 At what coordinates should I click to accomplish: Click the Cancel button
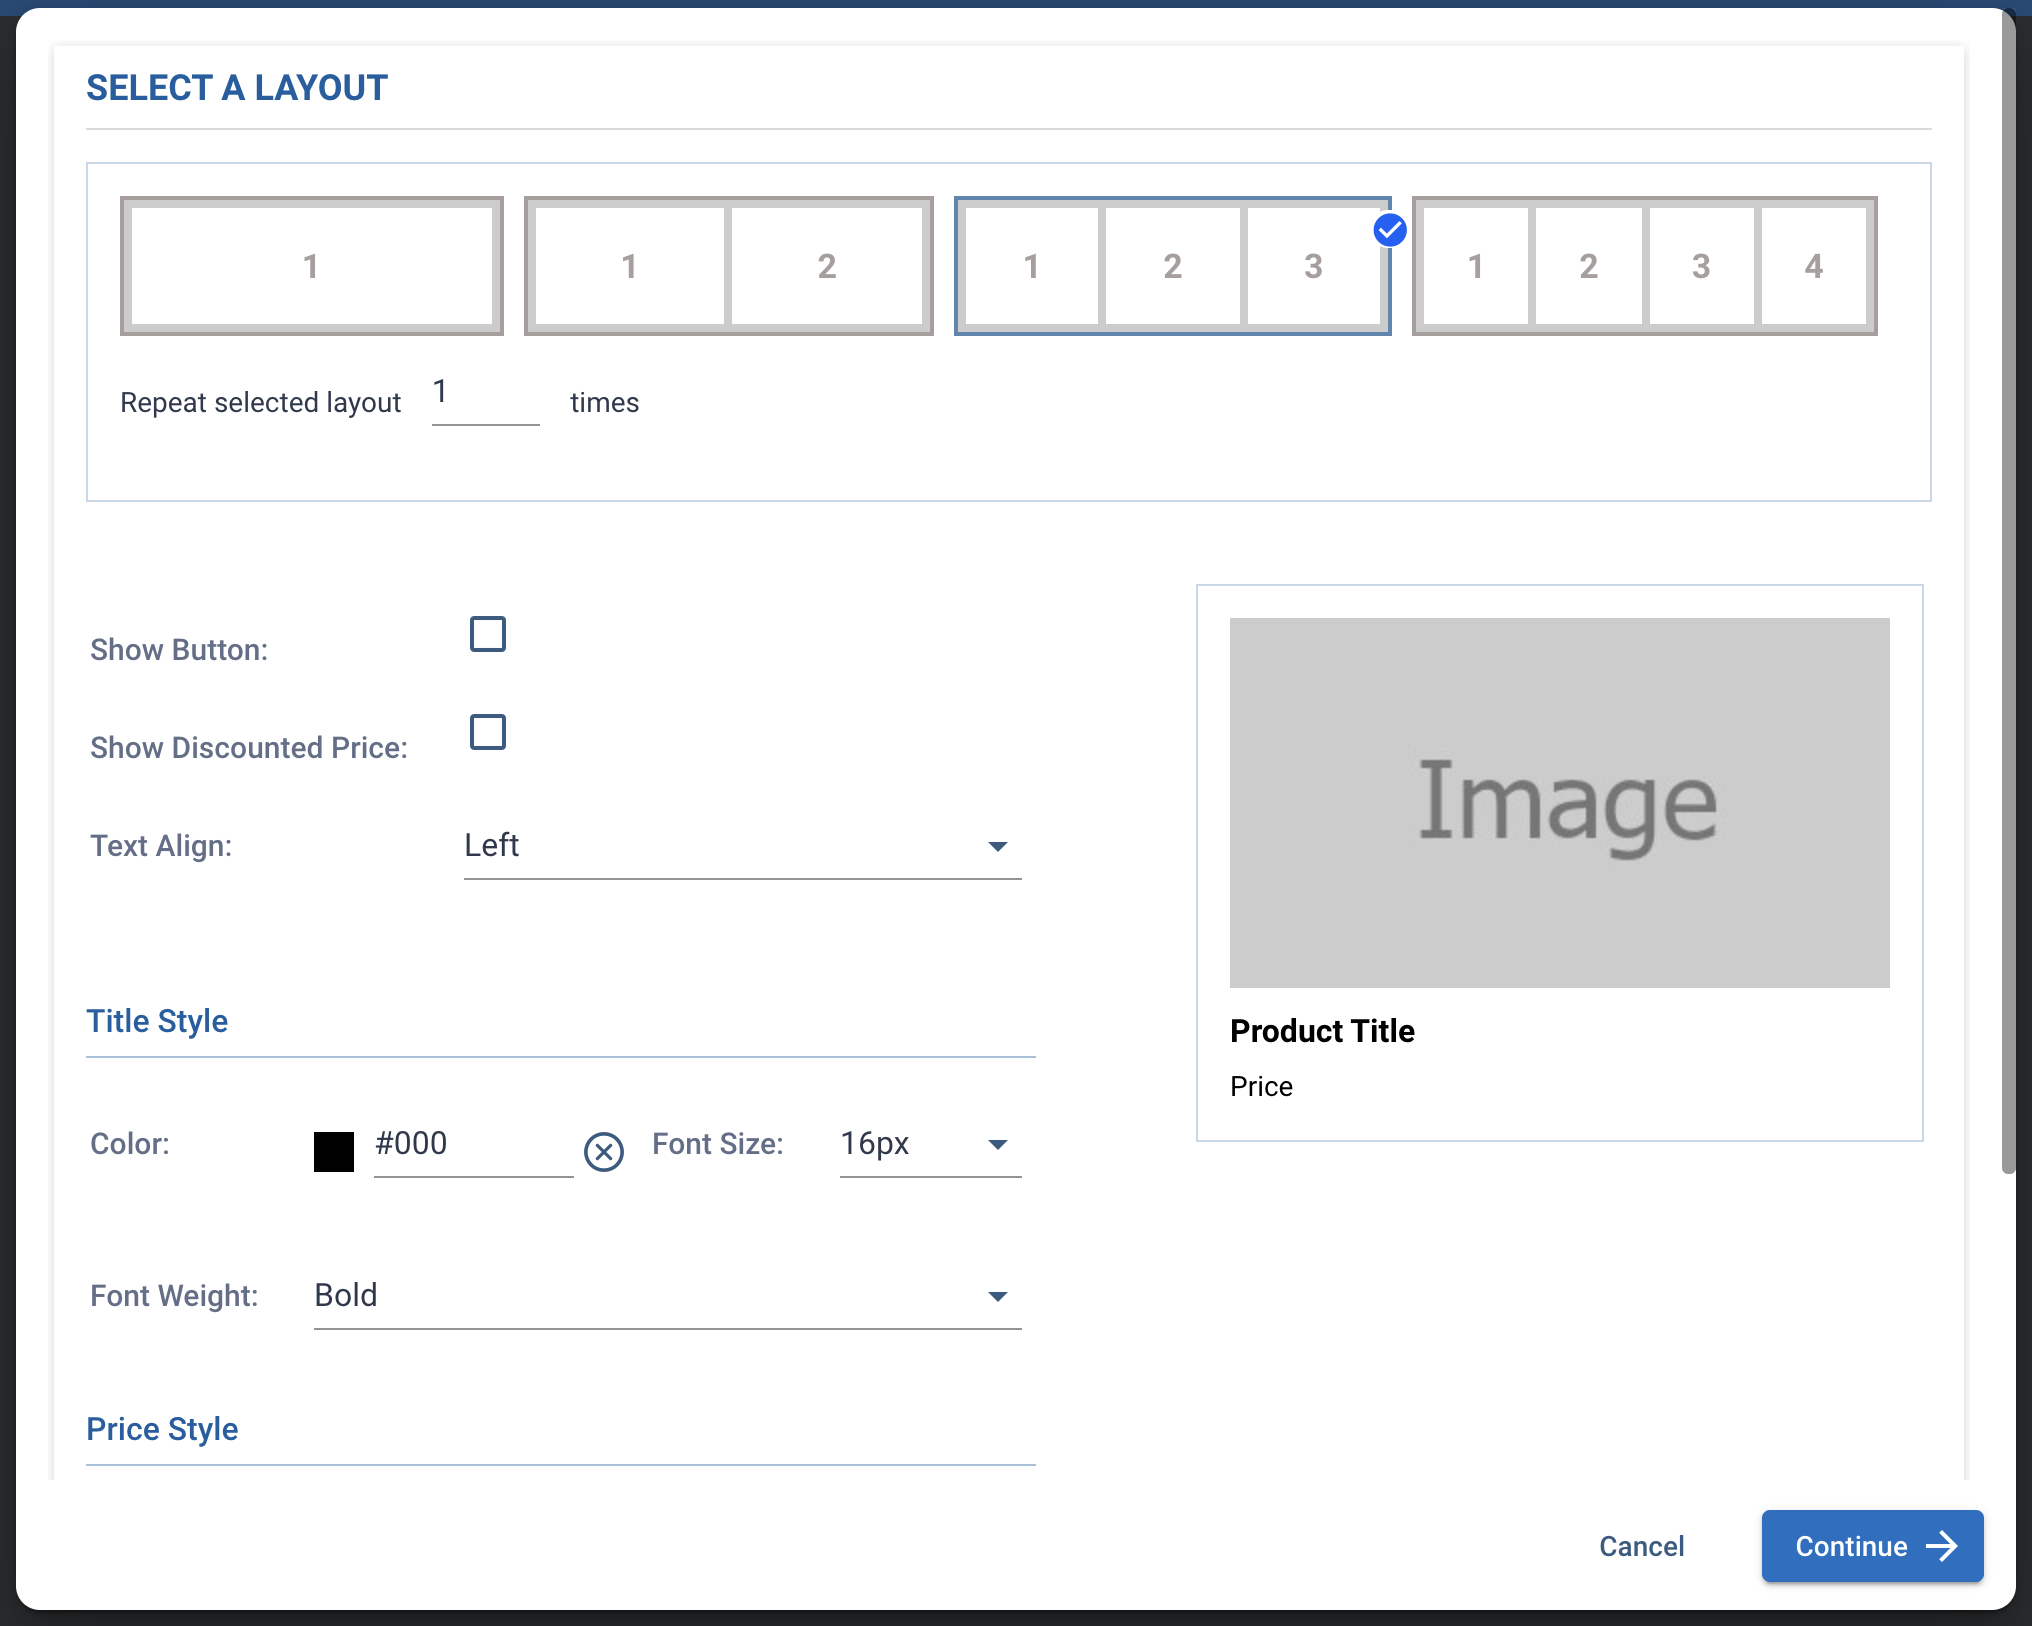point(1641,1546)
